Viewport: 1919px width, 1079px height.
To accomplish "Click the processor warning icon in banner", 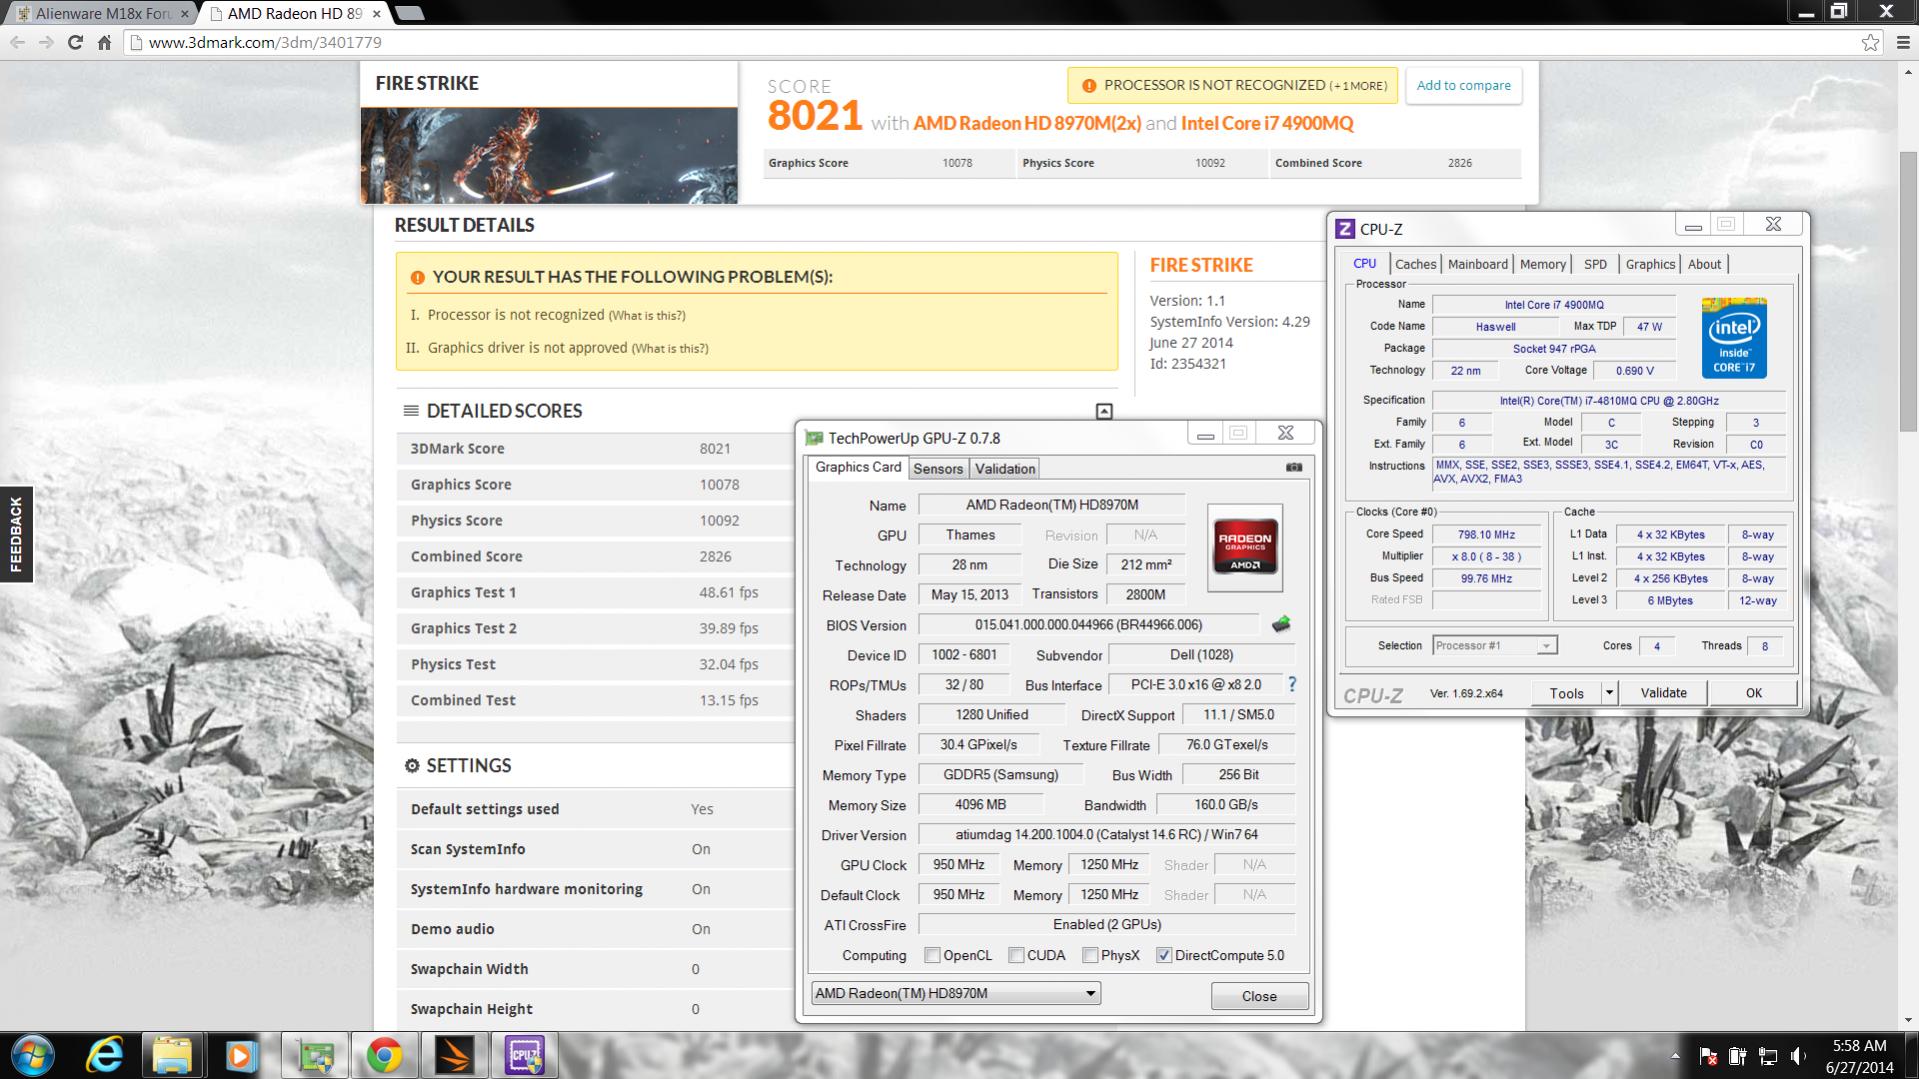I will tap(1089, 86).
